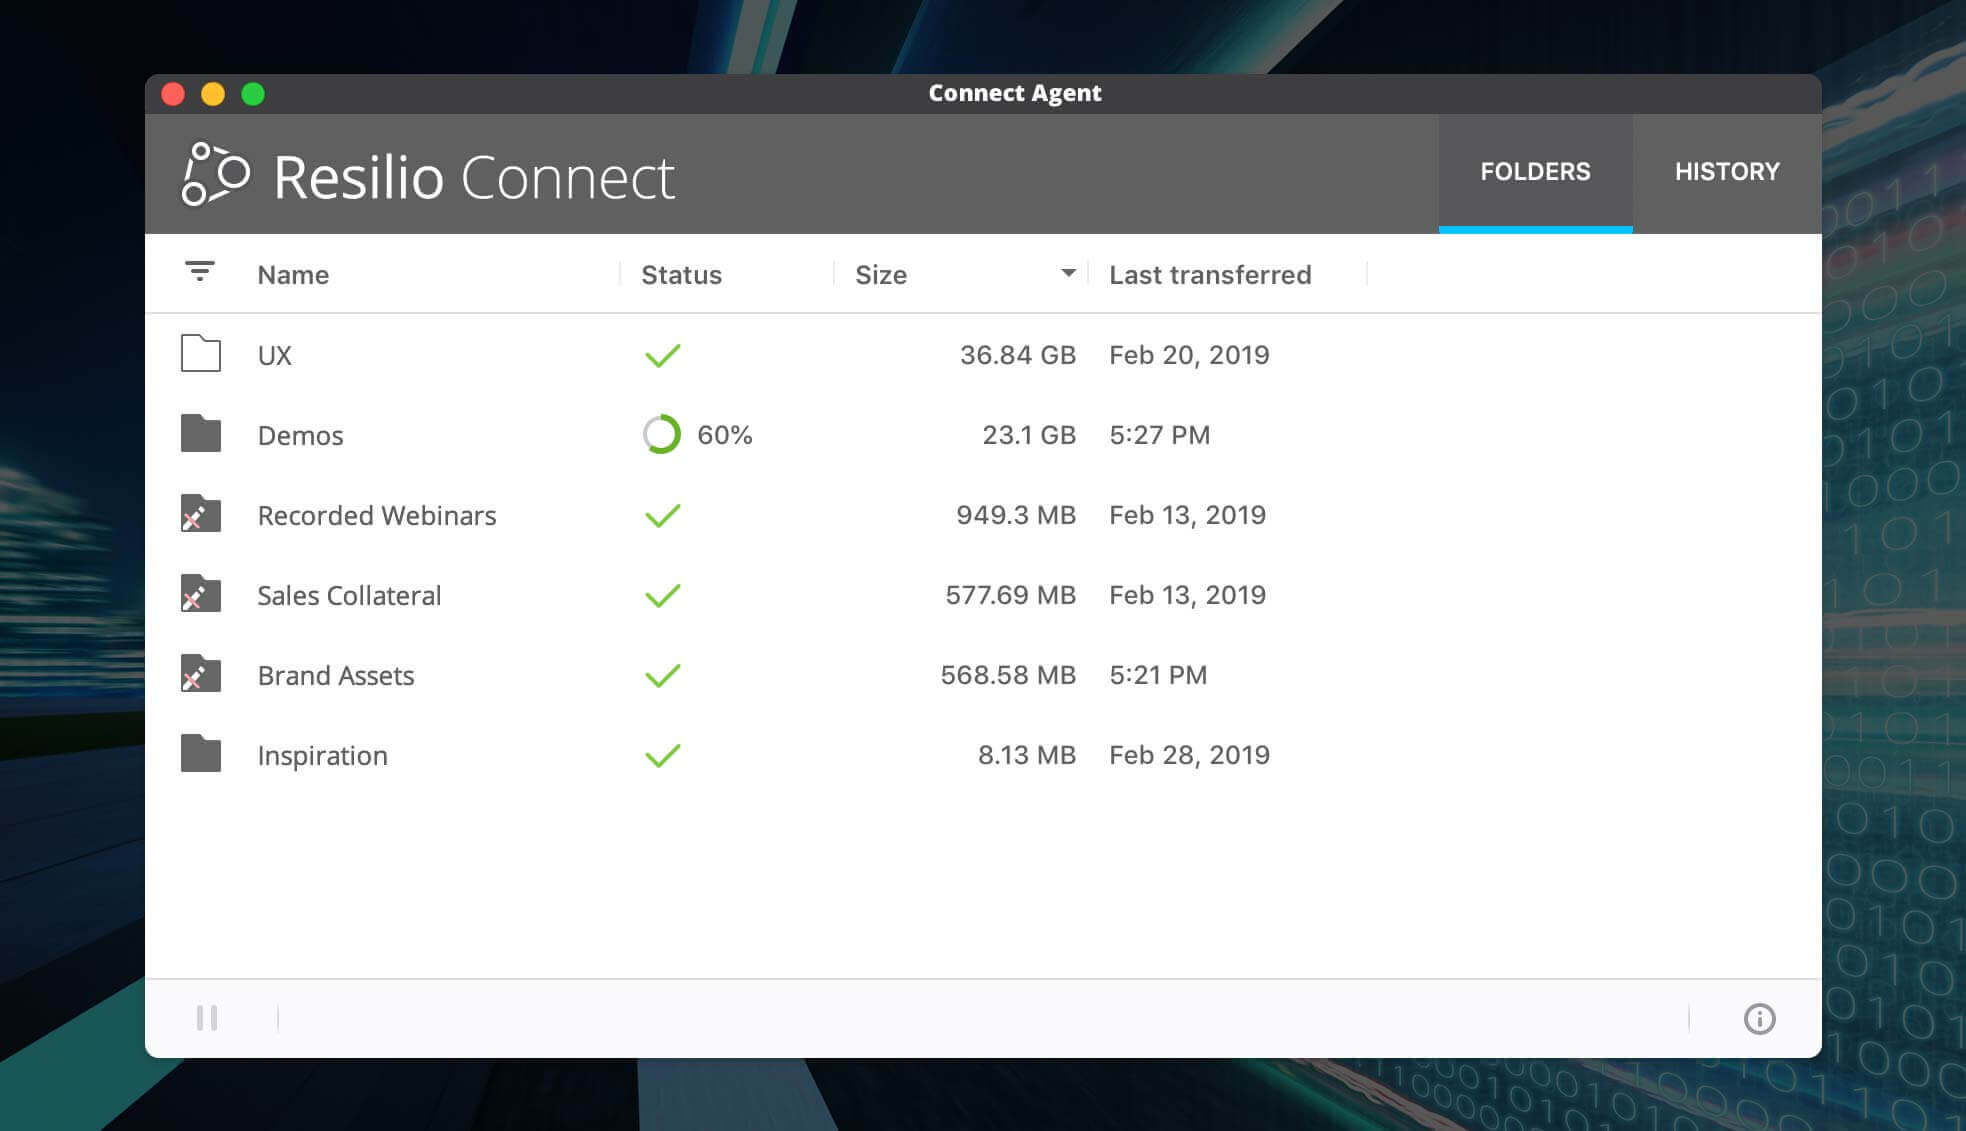Click the 60% progress text
1966x1131 pixels.
pyautogui.click(x=725, y=435)
